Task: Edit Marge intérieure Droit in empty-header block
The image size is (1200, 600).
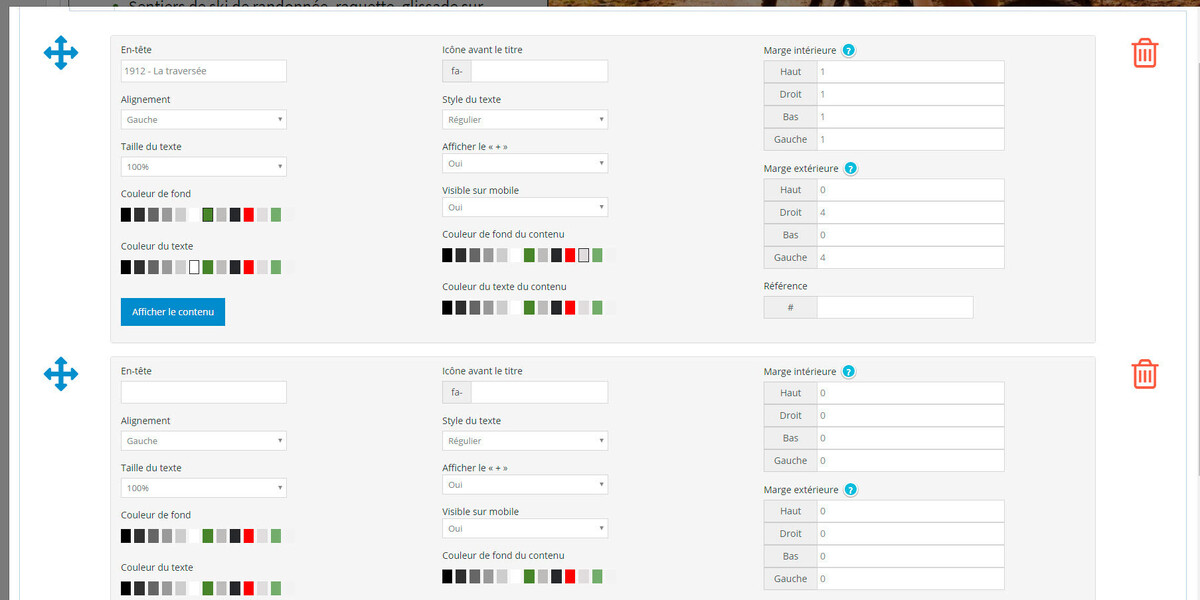Action: click(x=910, y=415)
